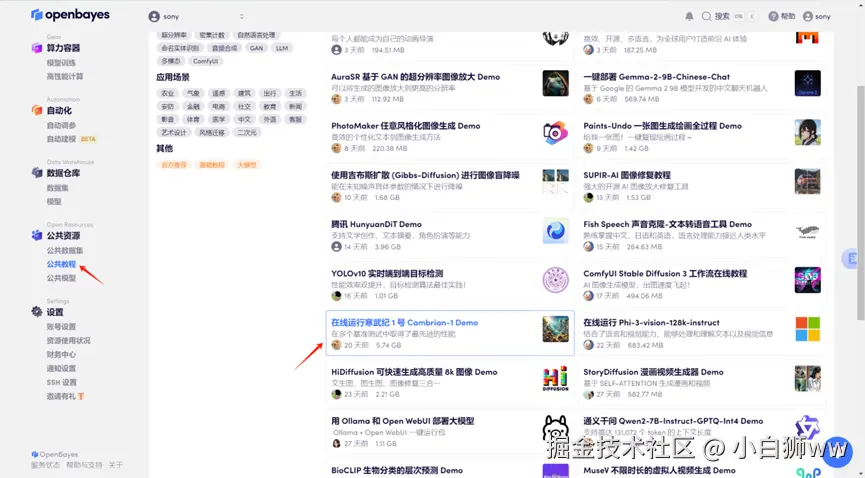Screen dimensions: 865x478
Task: Open 公共数据集 in sidebar
Action: pyautogui.click(x=65, y=251)
